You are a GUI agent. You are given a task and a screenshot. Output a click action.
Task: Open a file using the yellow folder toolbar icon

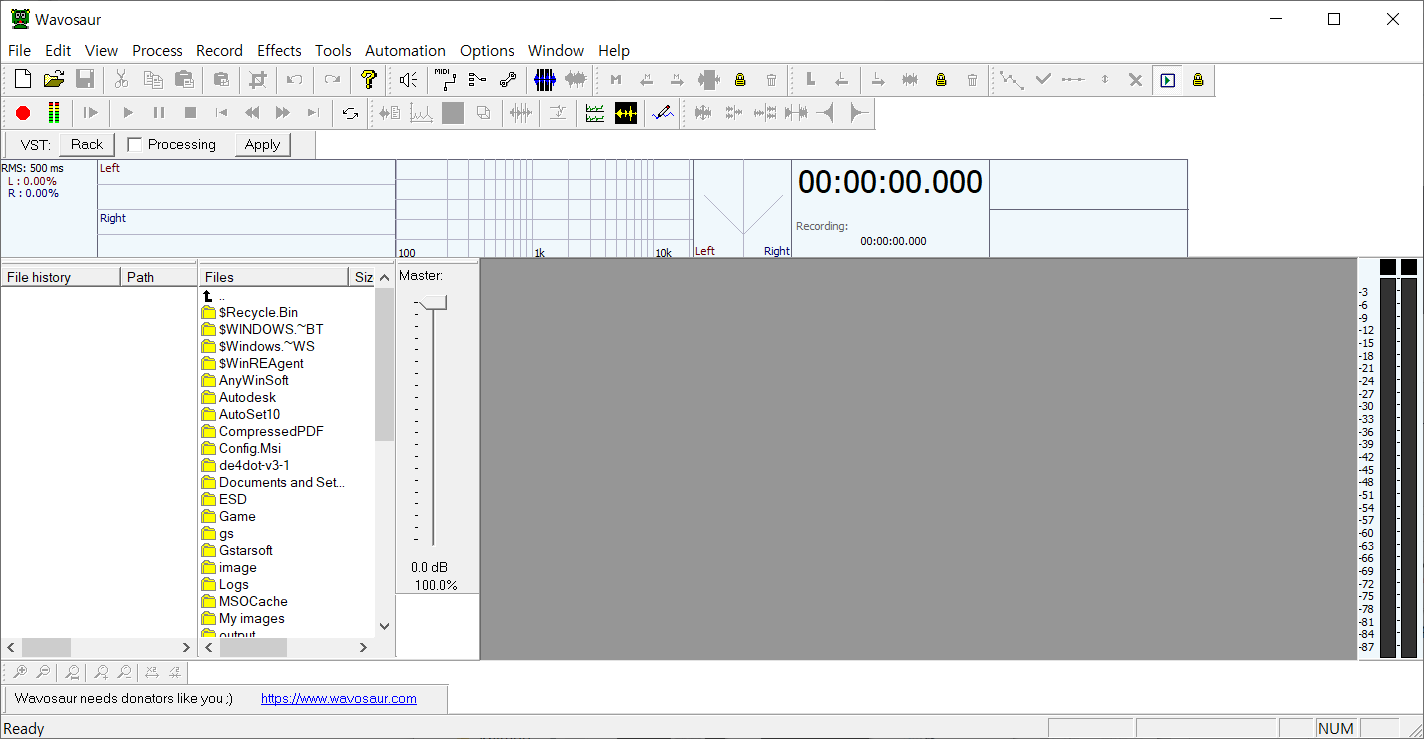tap(54, 80)
